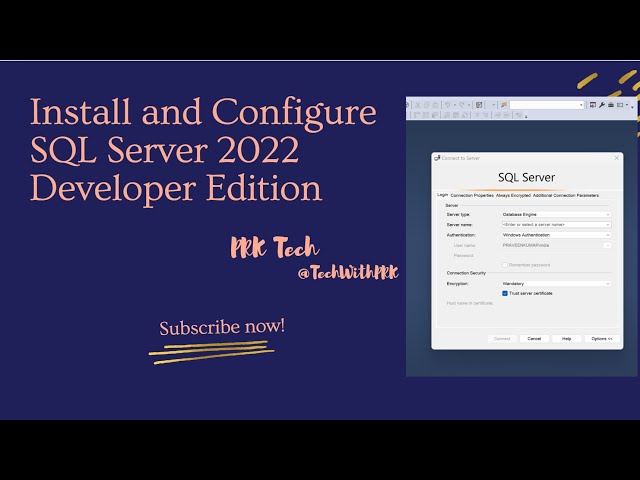Open the second toolbar row overflow arrow
Viewport: 640px width, 480px height.
pos(526,117)
